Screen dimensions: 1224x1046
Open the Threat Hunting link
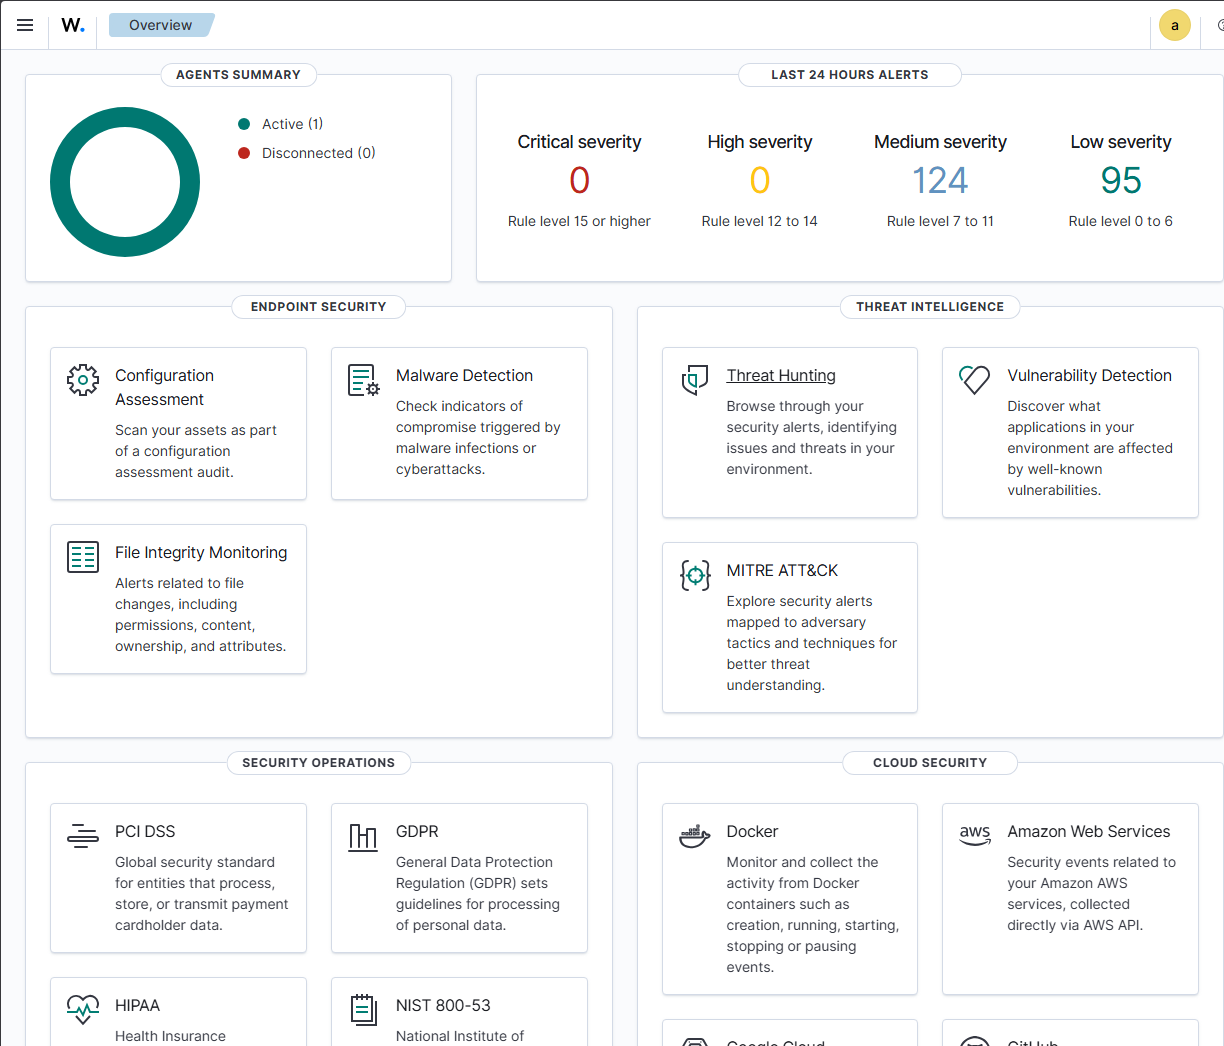tap(781, 375)
